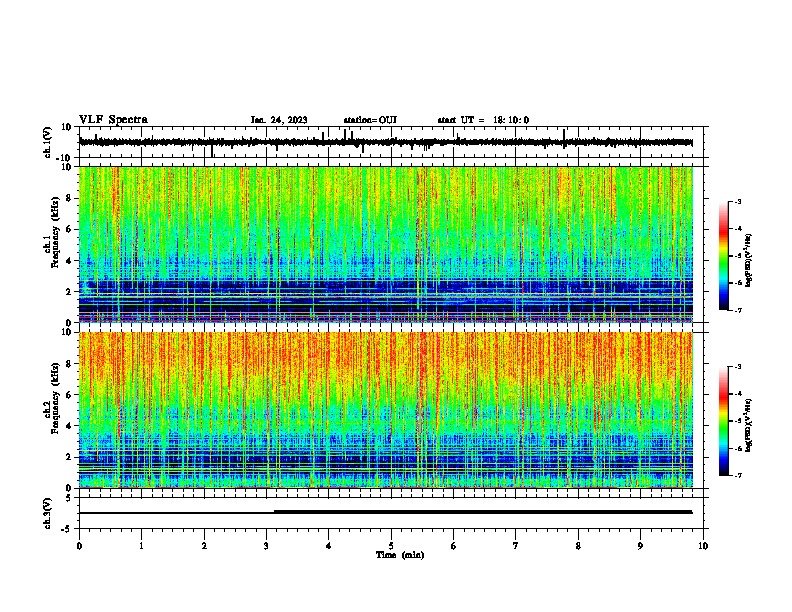Click the "-3" label on ch.1 colorbar
Screen dimensions: 792x612
pyautogui.click(x=738, y=201)
